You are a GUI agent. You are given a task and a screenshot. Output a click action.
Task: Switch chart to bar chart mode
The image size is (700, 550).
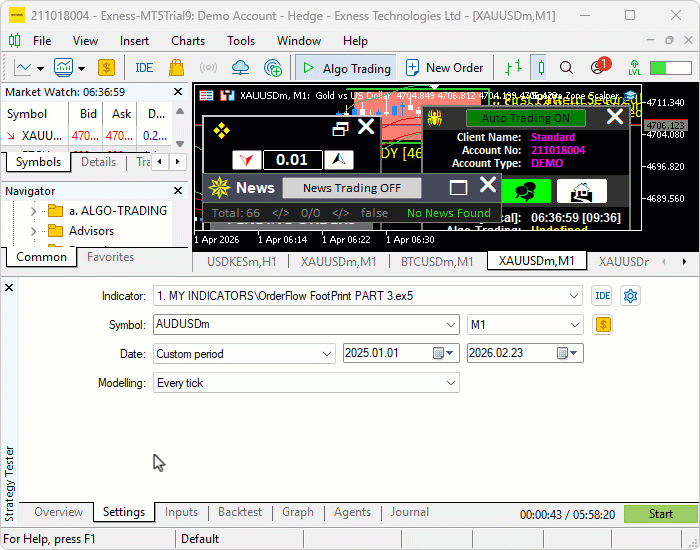click(x=513, y=68)
